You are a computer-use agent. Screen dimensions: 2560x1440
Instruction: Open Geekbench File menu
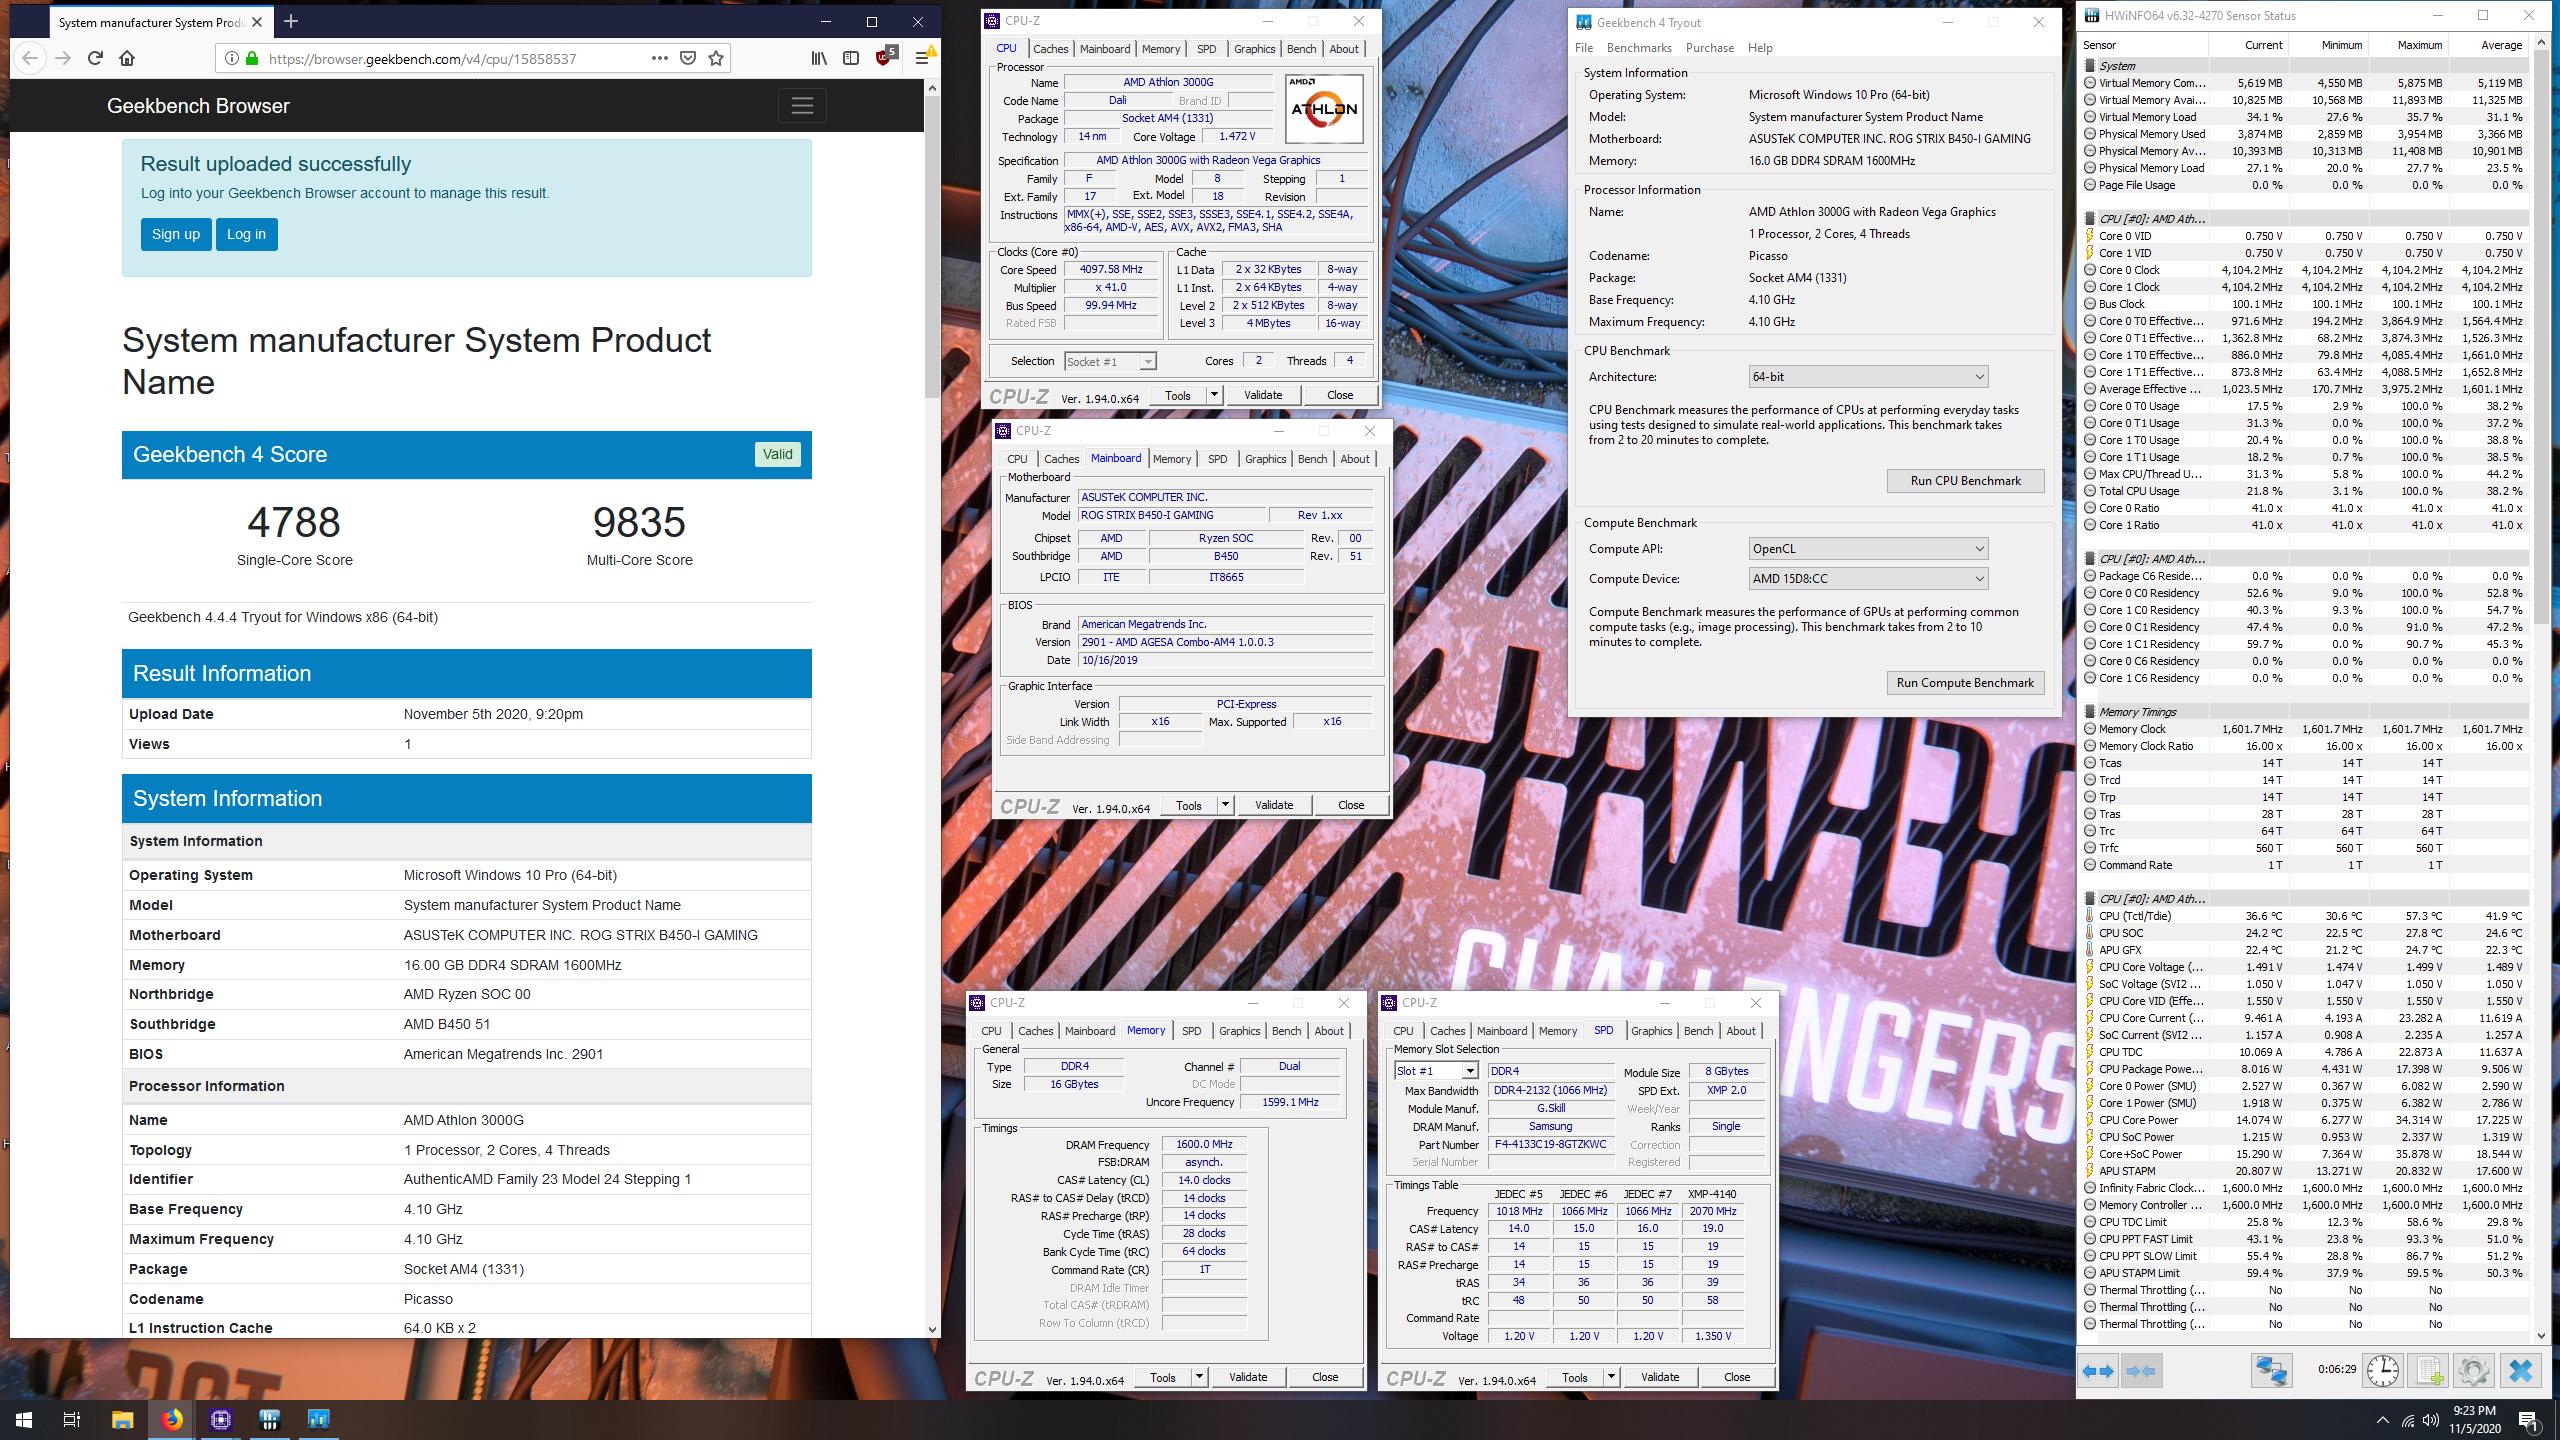point(1584,48)
